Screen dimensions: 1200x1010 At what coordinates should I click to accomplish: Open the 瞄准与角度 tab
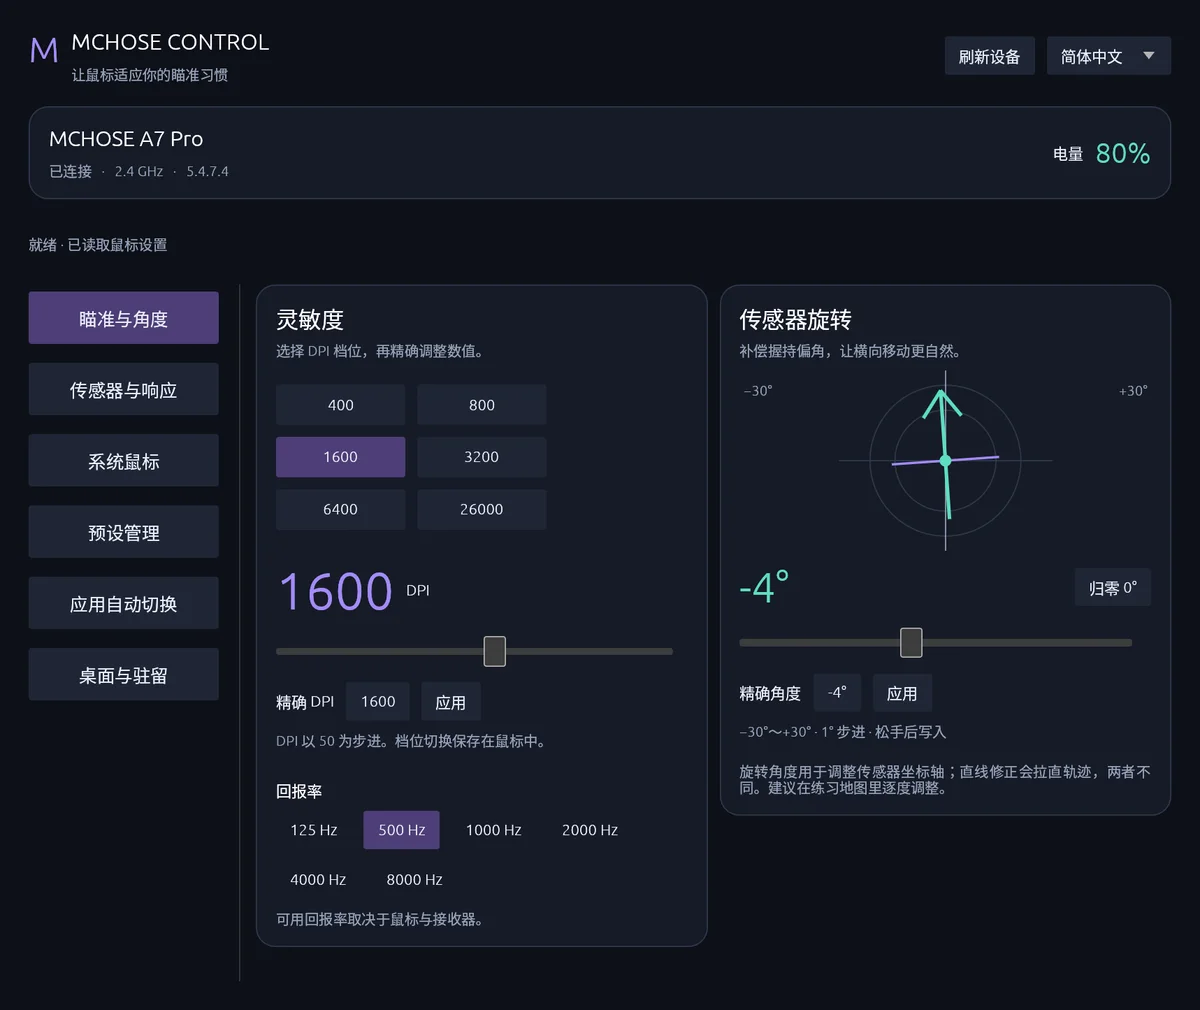click(x=123, y=318)
